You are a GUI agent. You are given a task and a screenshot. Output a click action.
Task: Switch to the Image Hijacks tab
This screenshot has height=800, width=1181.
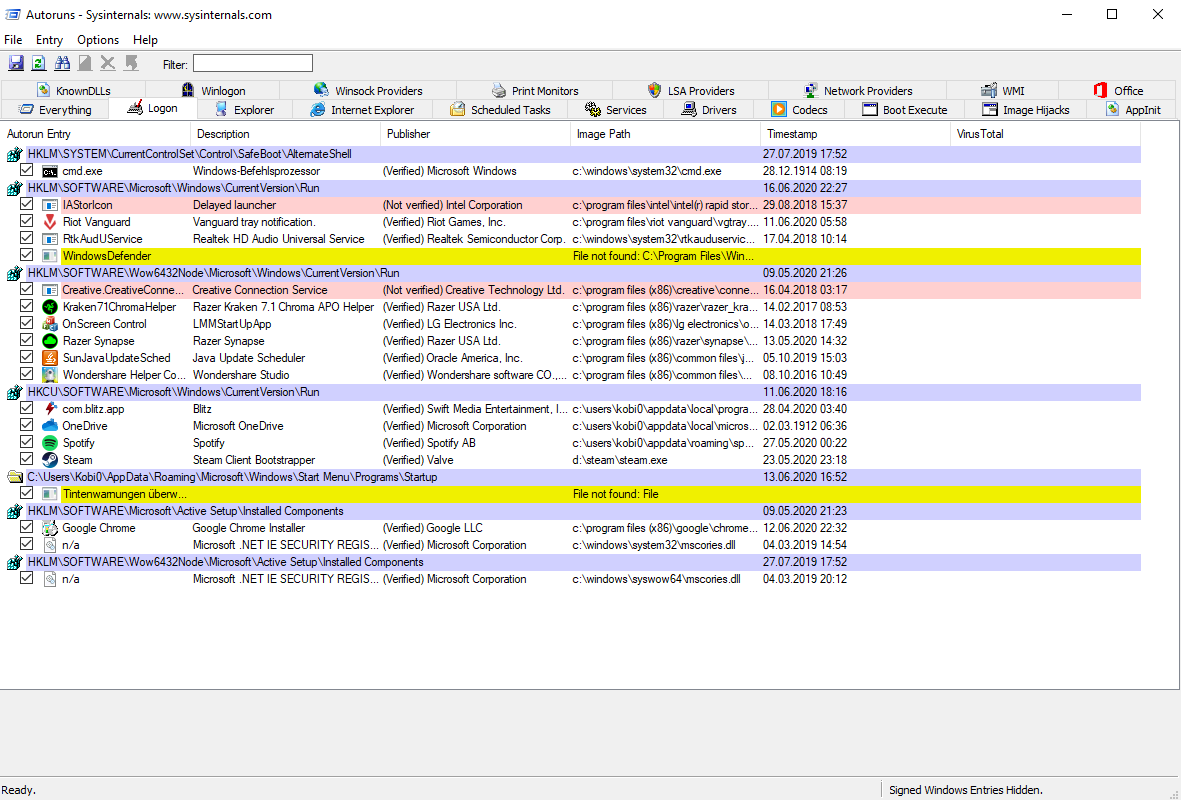click(1025, 110)
